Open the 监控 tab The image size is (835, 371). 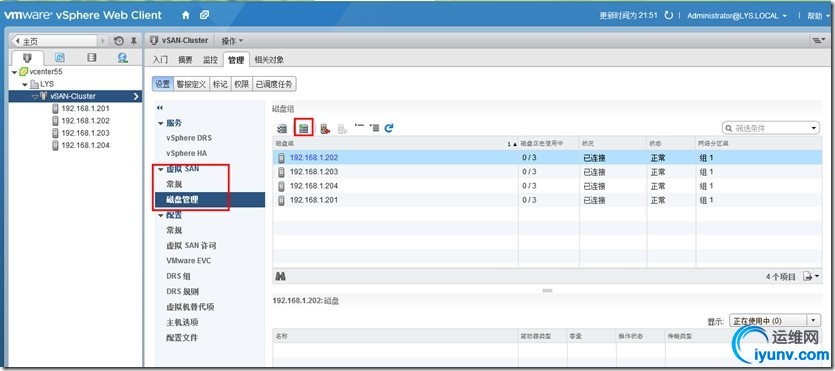[x=210, y=60]
